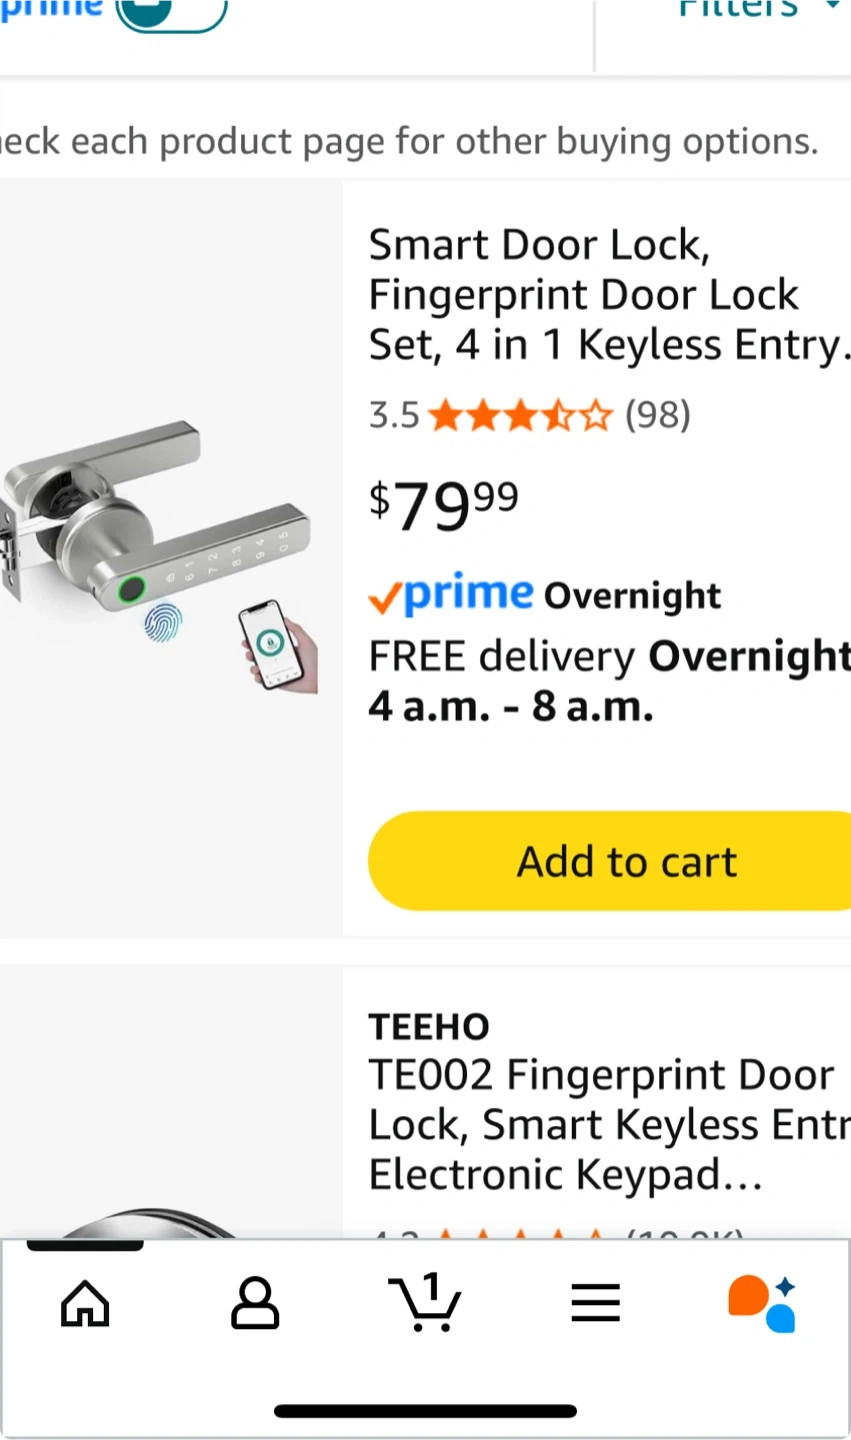
Task: Open the shopping cart icon
Action: click(x=425, y=1303)
